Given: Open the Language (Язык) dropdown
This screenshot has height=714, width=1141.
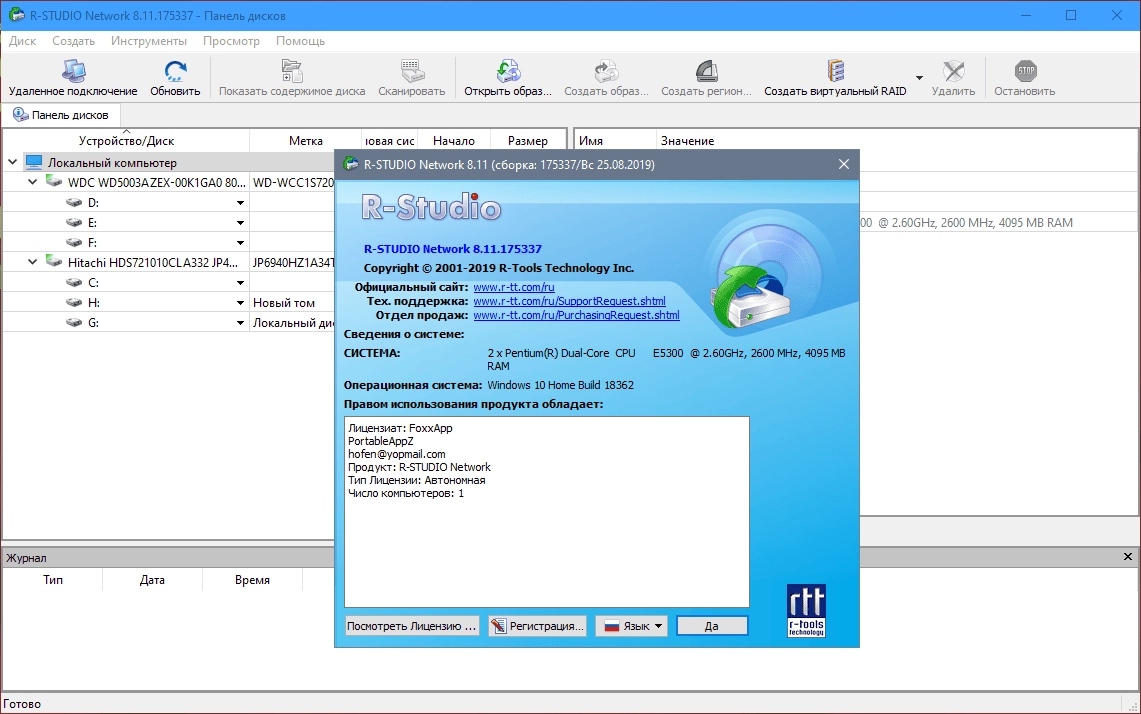Looking at the screenshot, I should (x=632, y=626).
